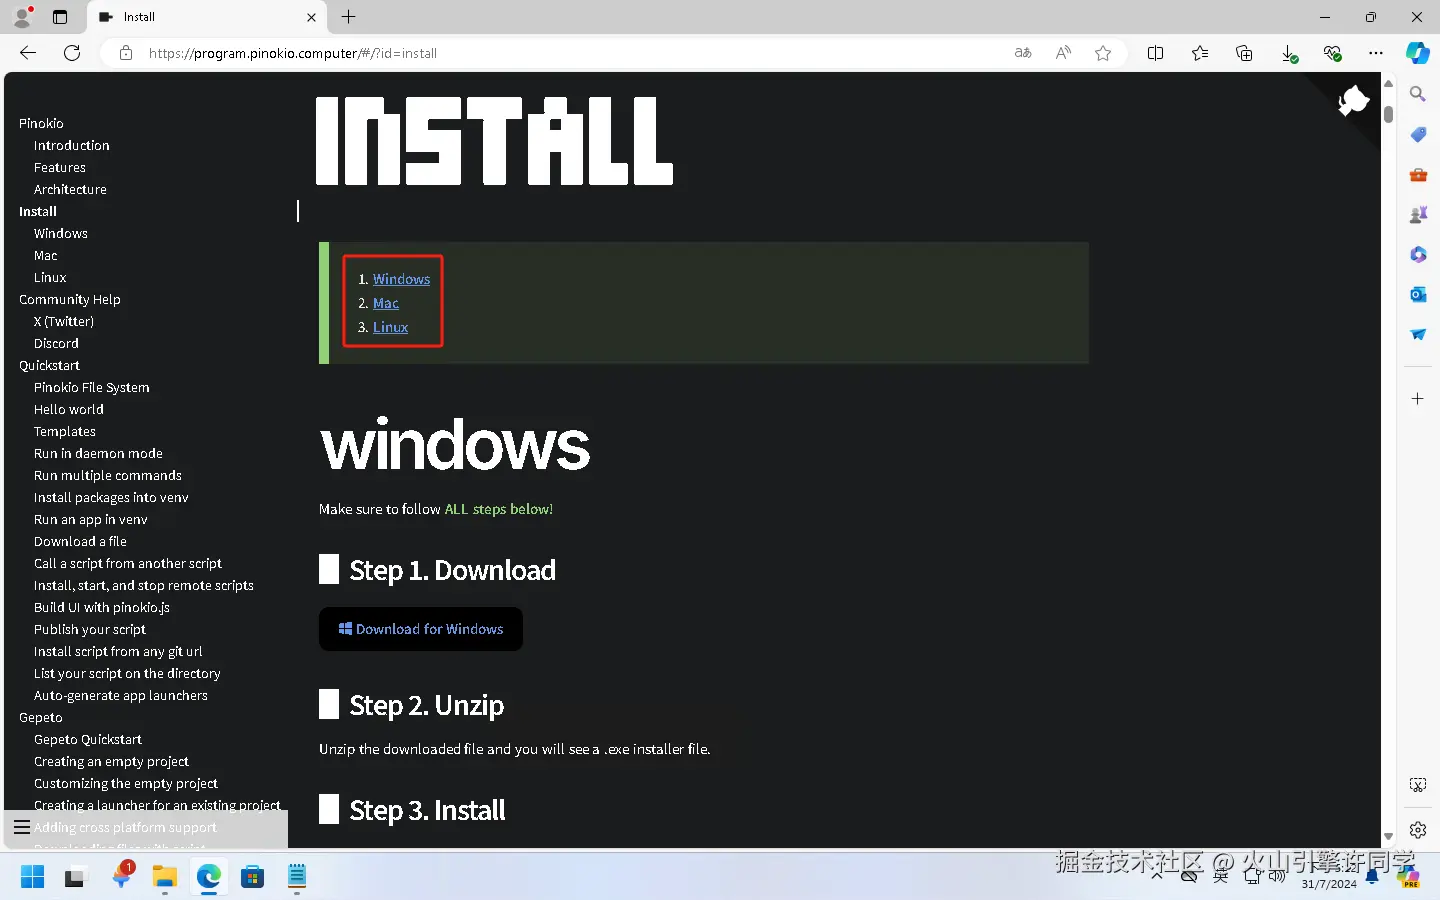
Task: Open Edge settings and more menu
Action: [1376, 53]
